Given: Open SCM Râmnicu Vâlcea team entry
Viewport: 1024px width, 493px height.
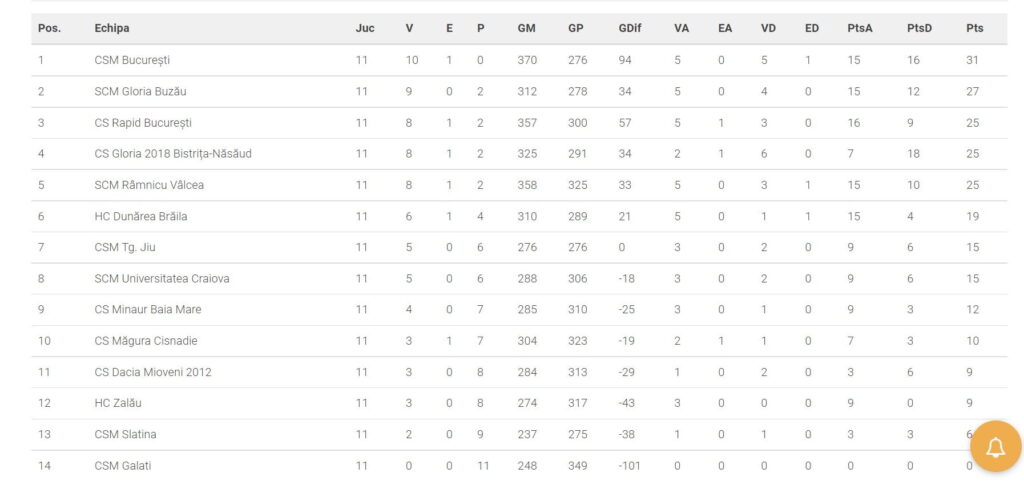Looking at the screenshot, I should click(x=149, y=185).
